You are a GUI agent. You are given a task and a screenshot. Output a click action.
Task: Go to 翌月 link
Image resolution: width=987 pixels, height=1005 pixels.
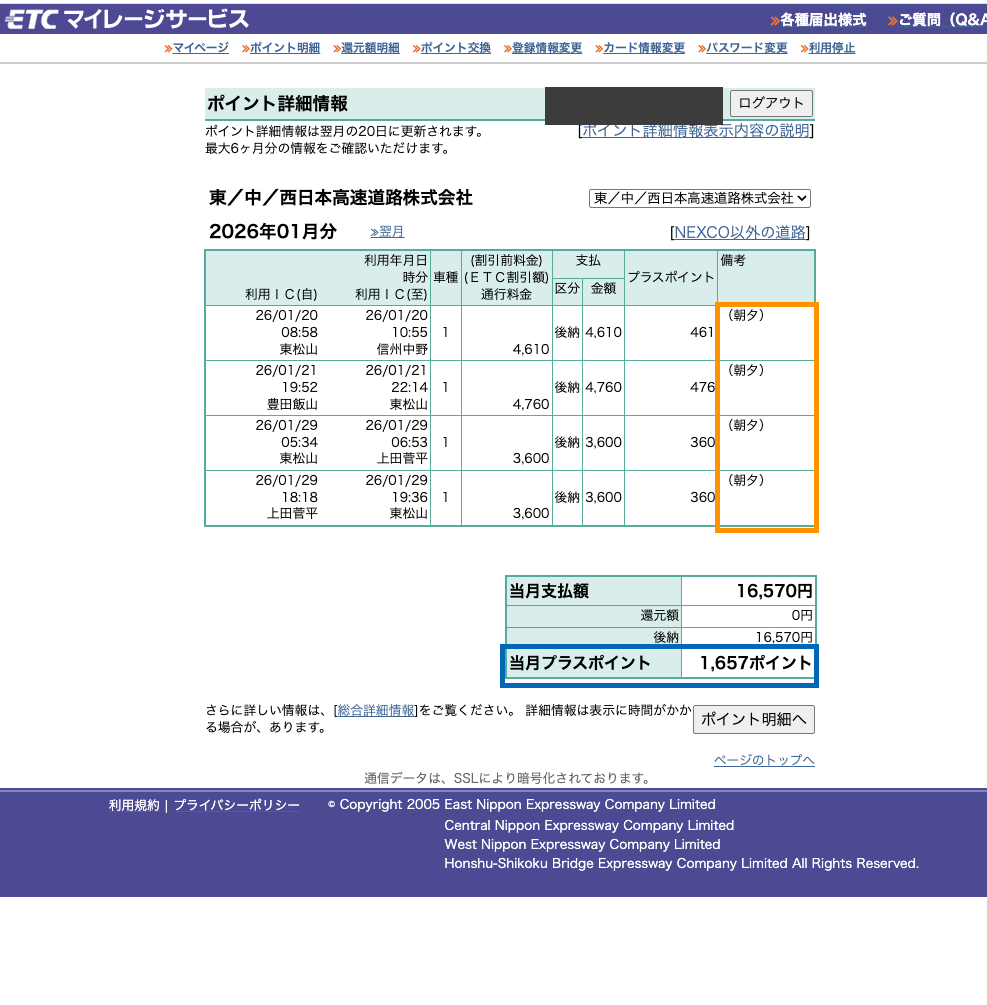387,232
